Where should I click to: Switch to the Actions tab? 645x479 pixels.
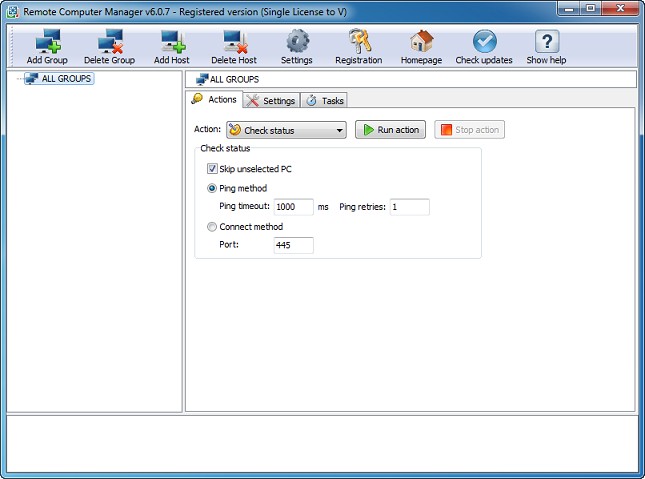tap(215, 100)
